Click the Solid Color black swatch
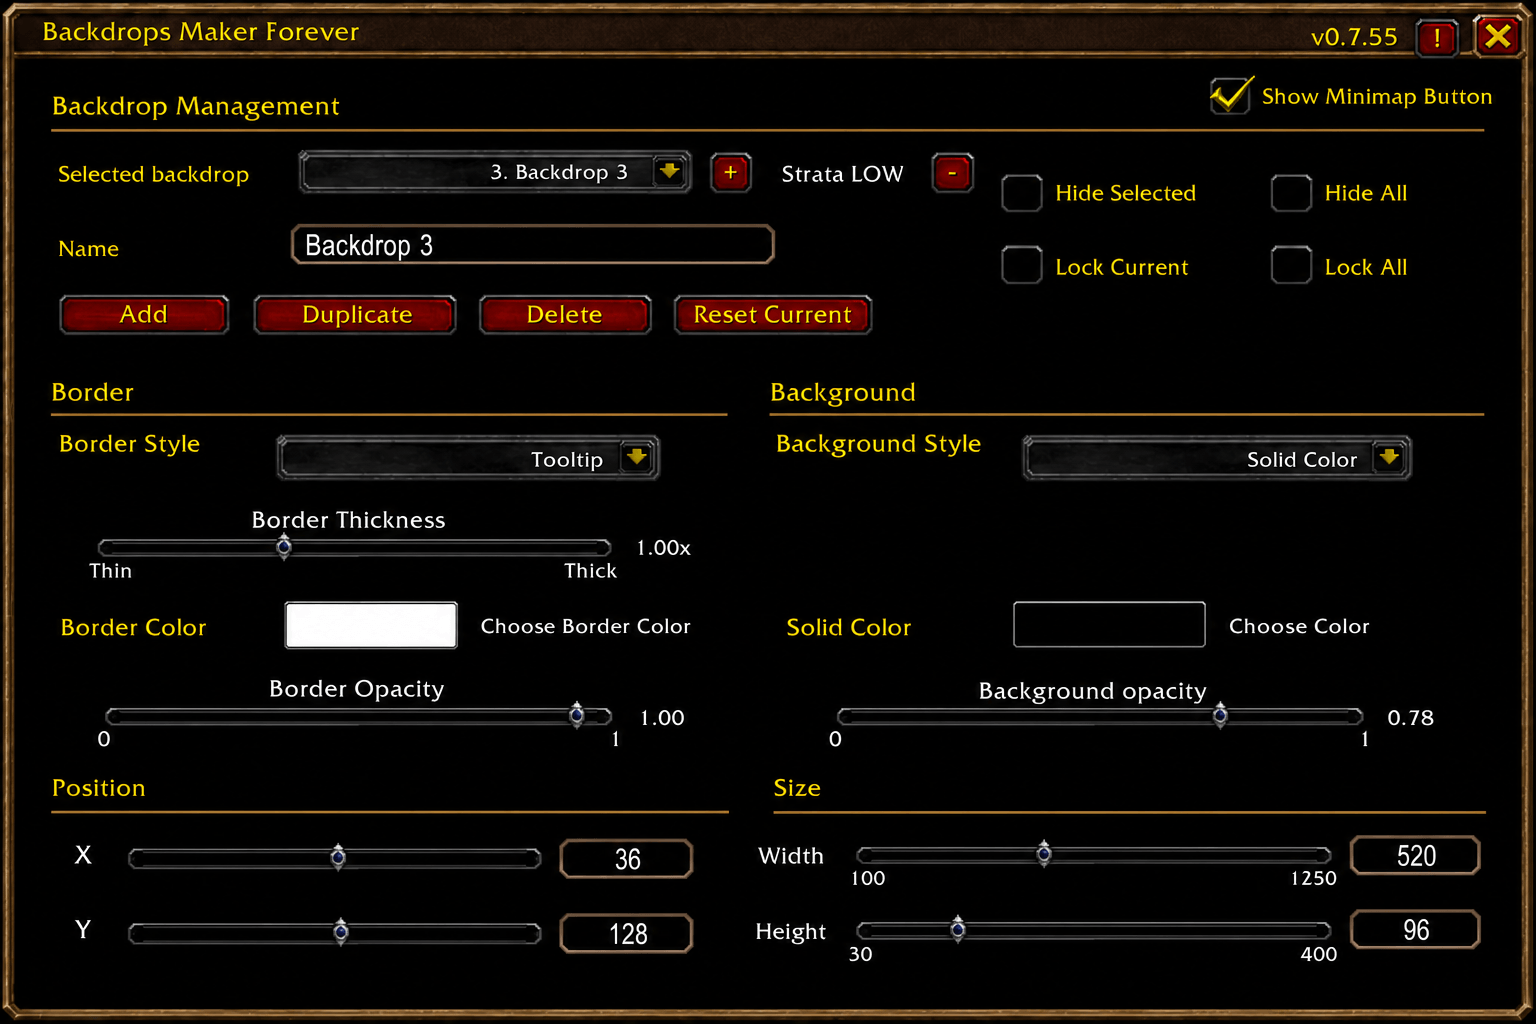The image size is (1536, 1024). coord(1109,625)
